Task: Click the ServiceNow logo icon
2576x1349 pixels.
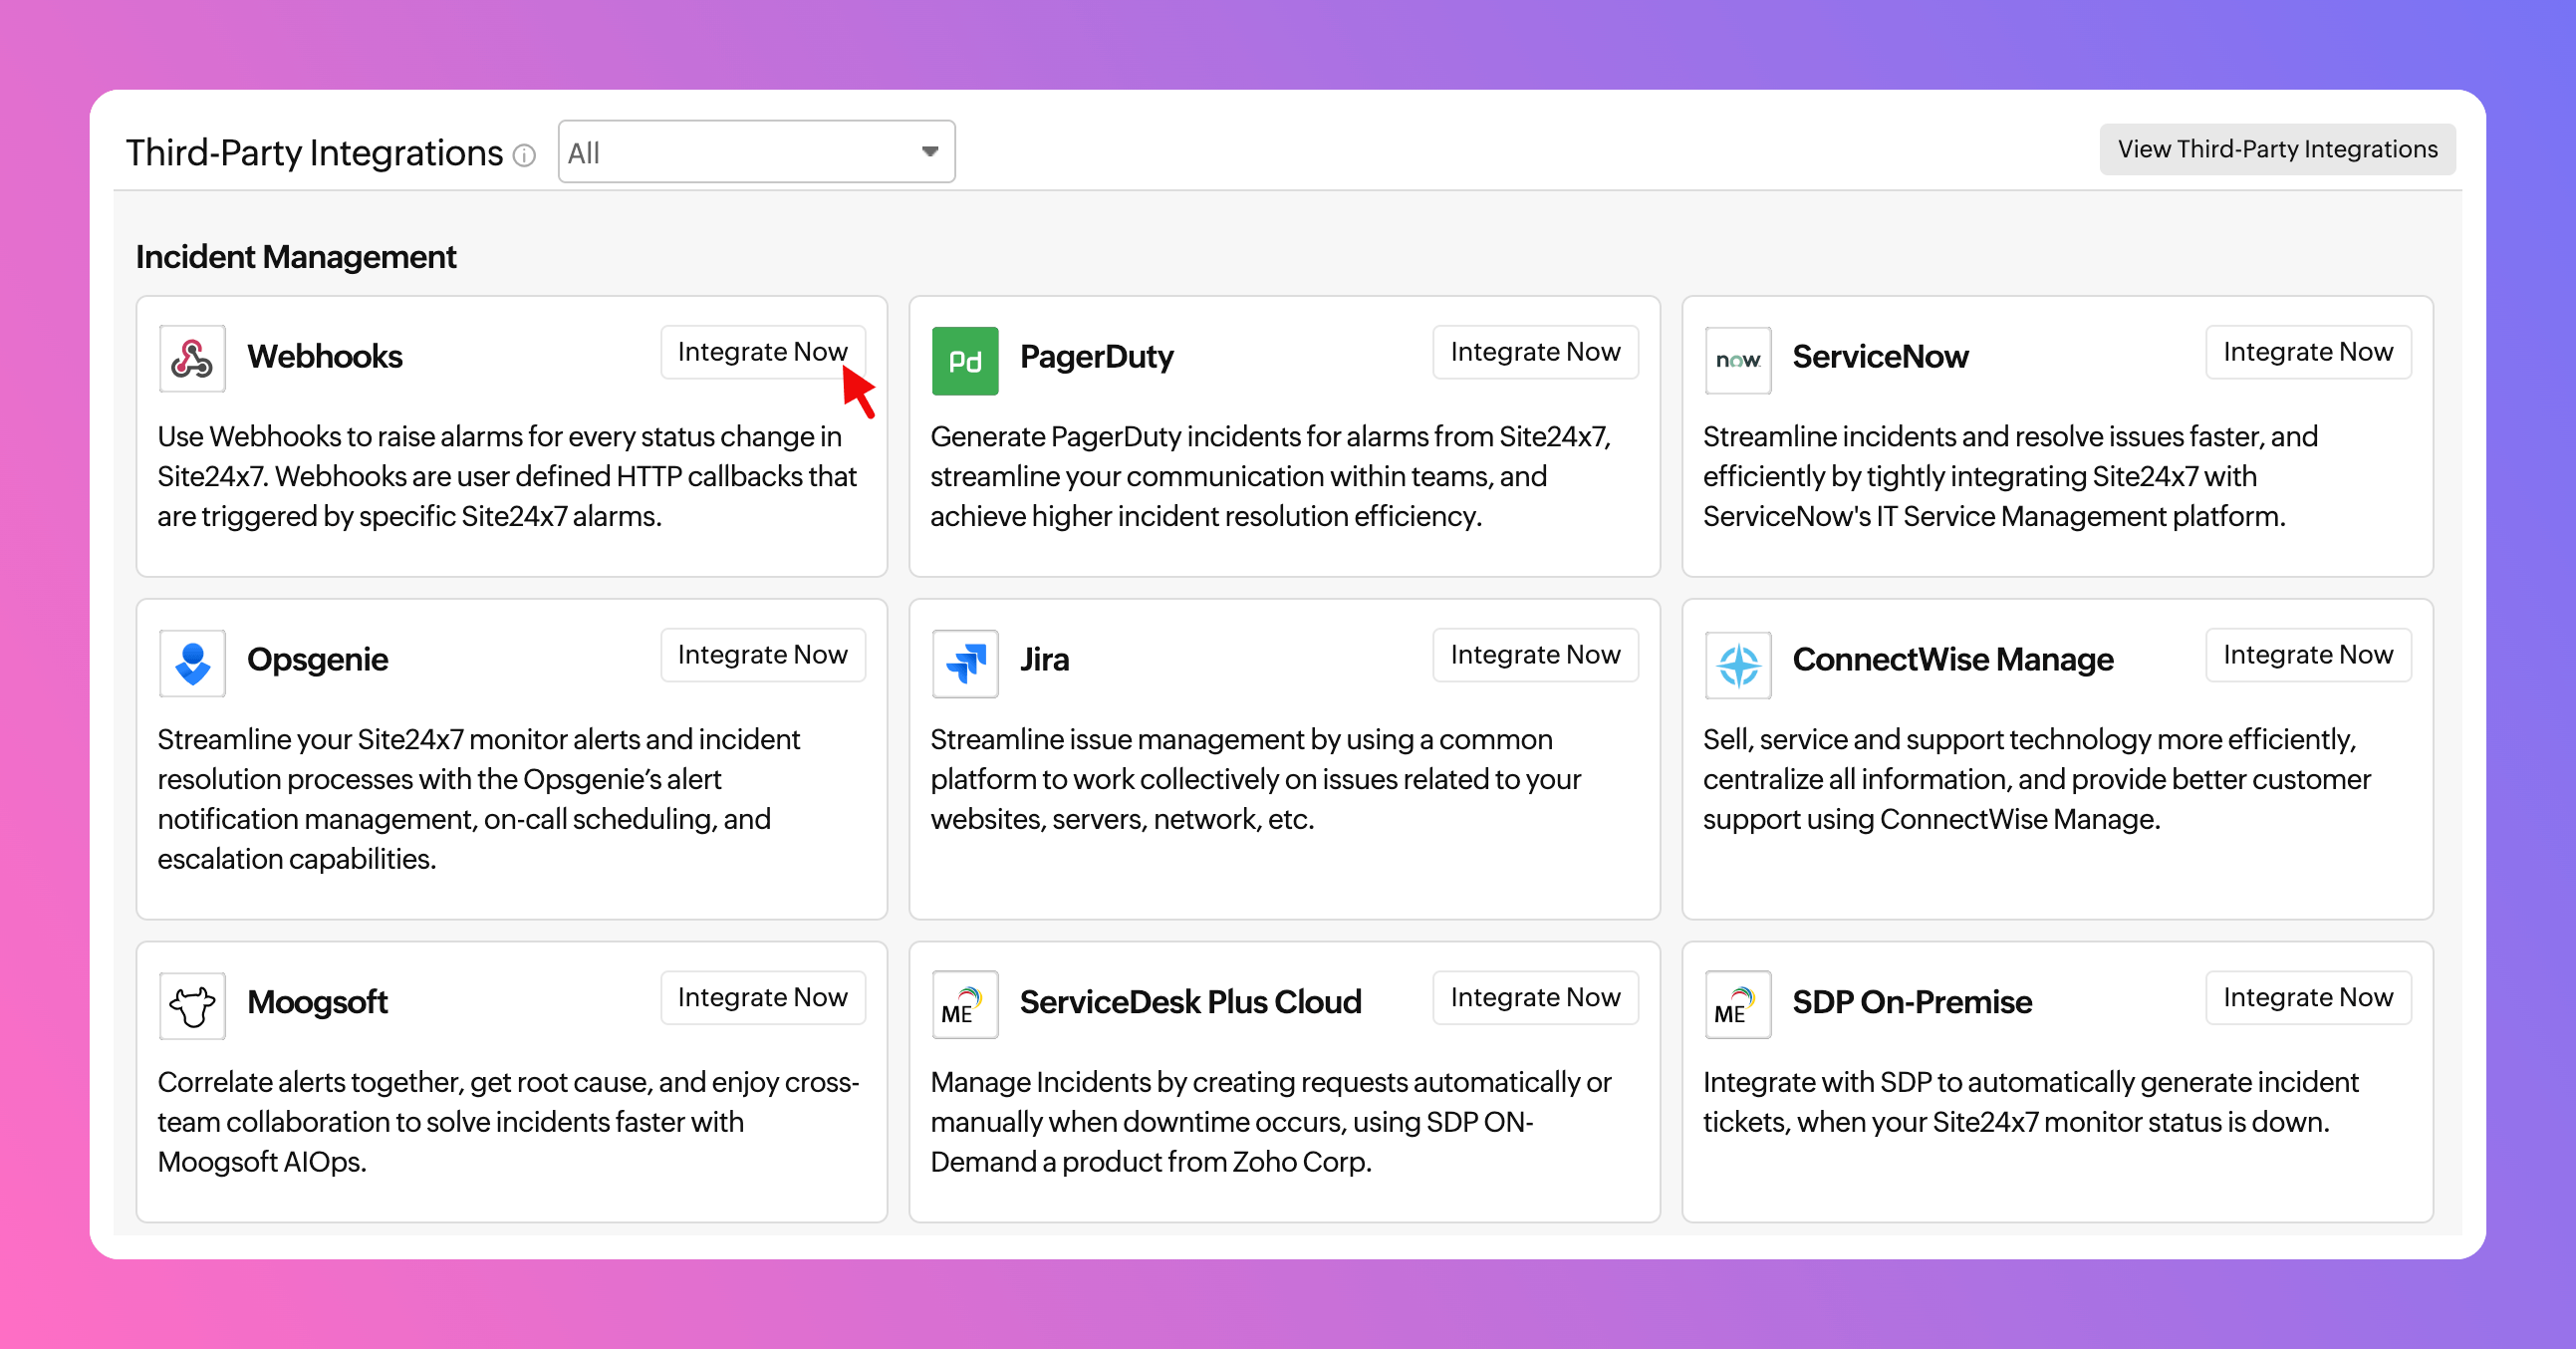Action: click(1737, 360)
